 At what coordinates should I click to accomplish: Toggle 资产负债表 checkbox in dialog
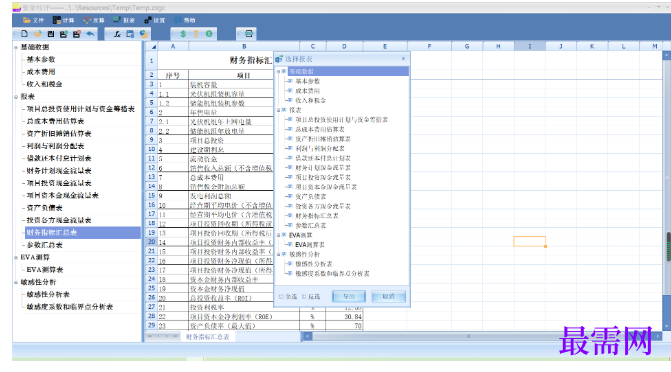tap(290, 196)
